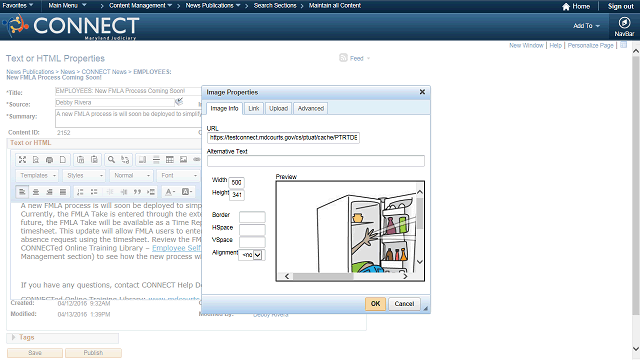Open the Favorites menu
The height and width of the screenshot is (360, 640).
pyautogui.click(x=18, y=6)
